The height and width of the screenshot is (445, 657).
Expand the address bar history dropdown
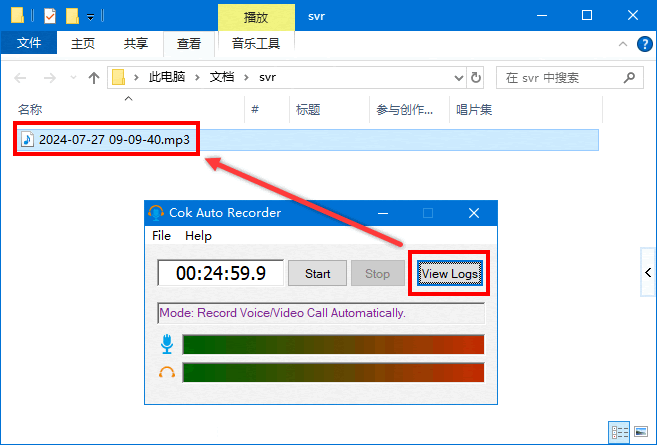tap(457, 77)
